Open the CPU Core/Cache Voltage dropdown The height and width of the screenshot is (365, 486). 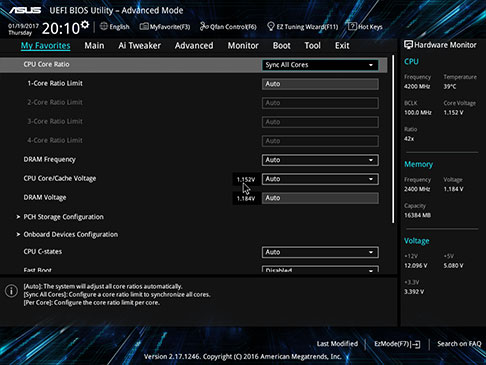click(x=320, y=179)
